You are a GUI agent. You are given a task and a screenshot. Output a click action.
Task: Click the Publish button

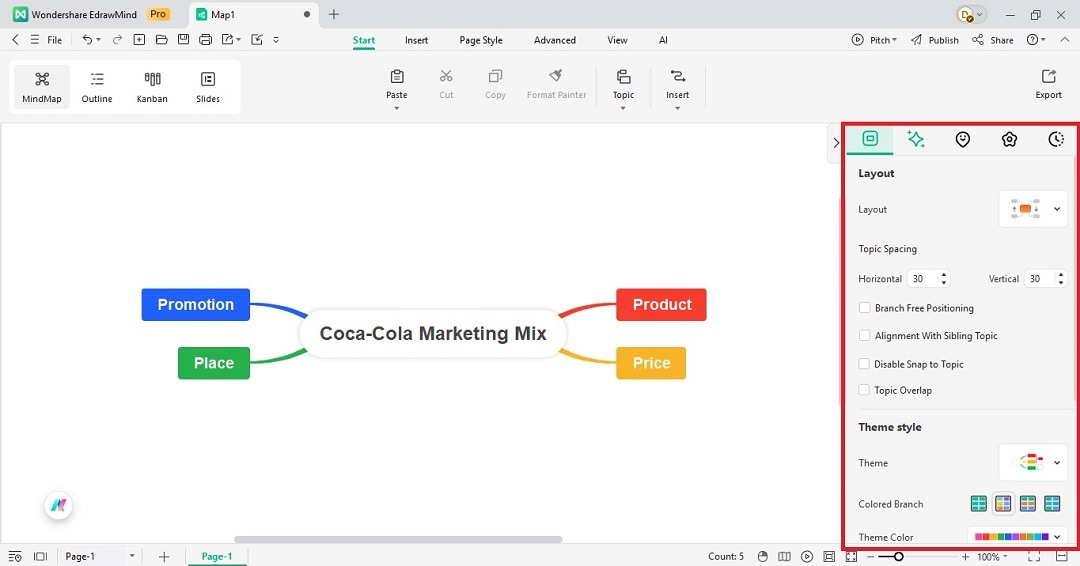tap(935, 40)
